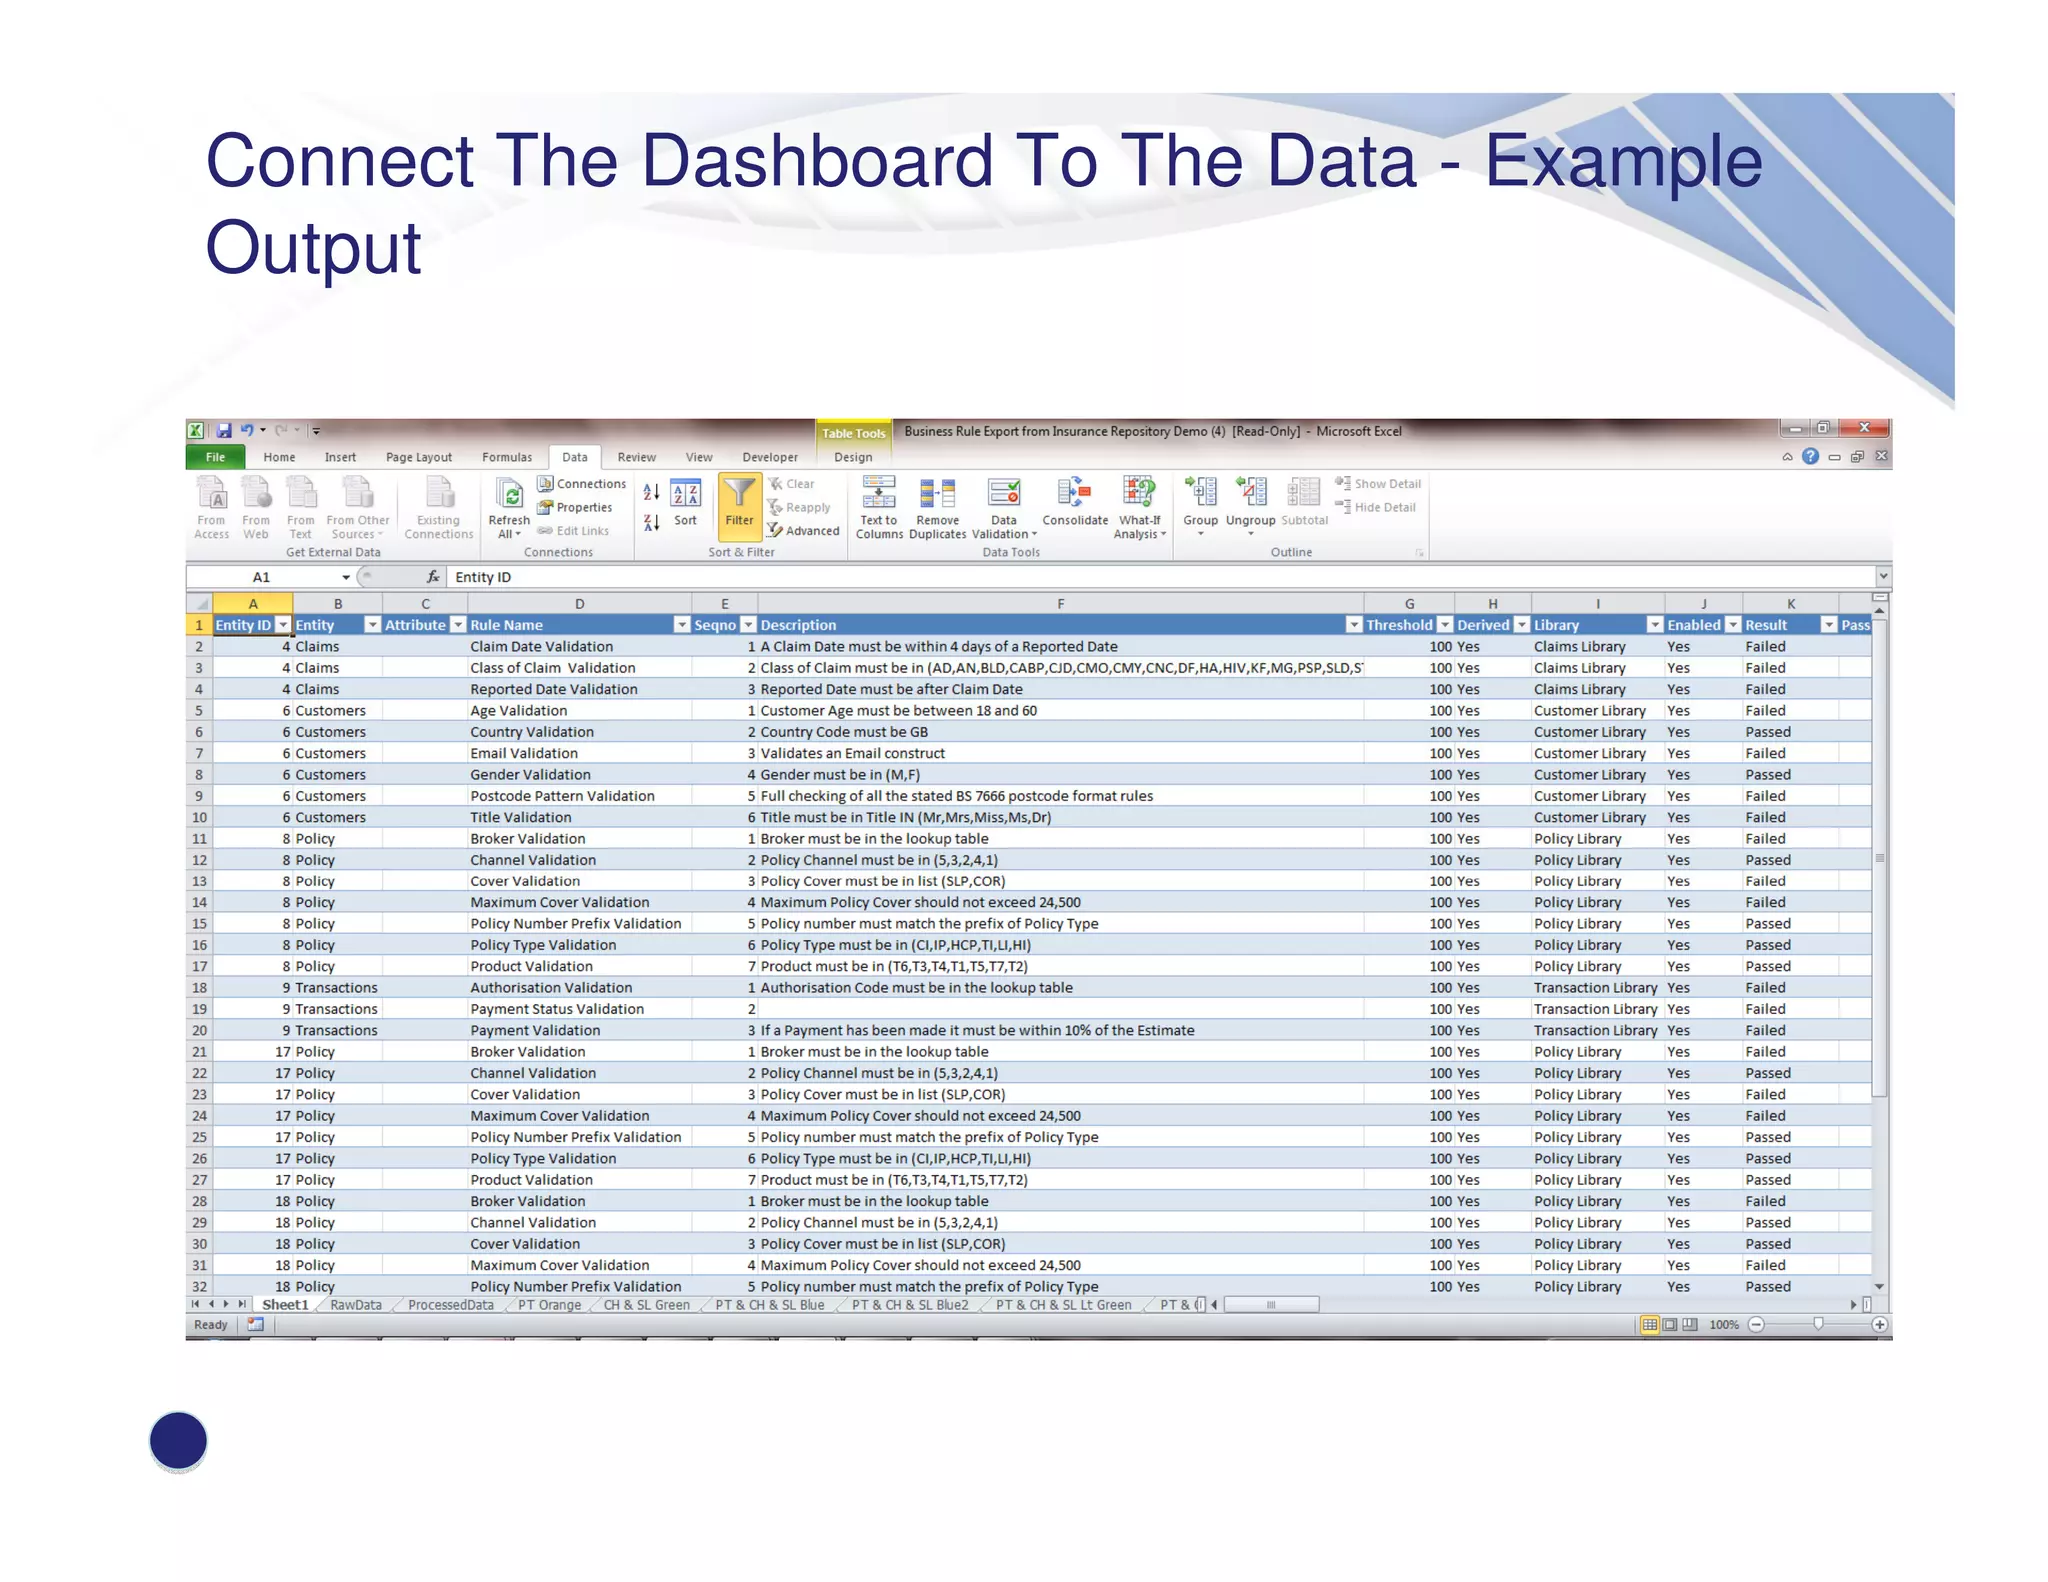Switch to the Formulas tab

pyautogui.click(x=507, y=457)
